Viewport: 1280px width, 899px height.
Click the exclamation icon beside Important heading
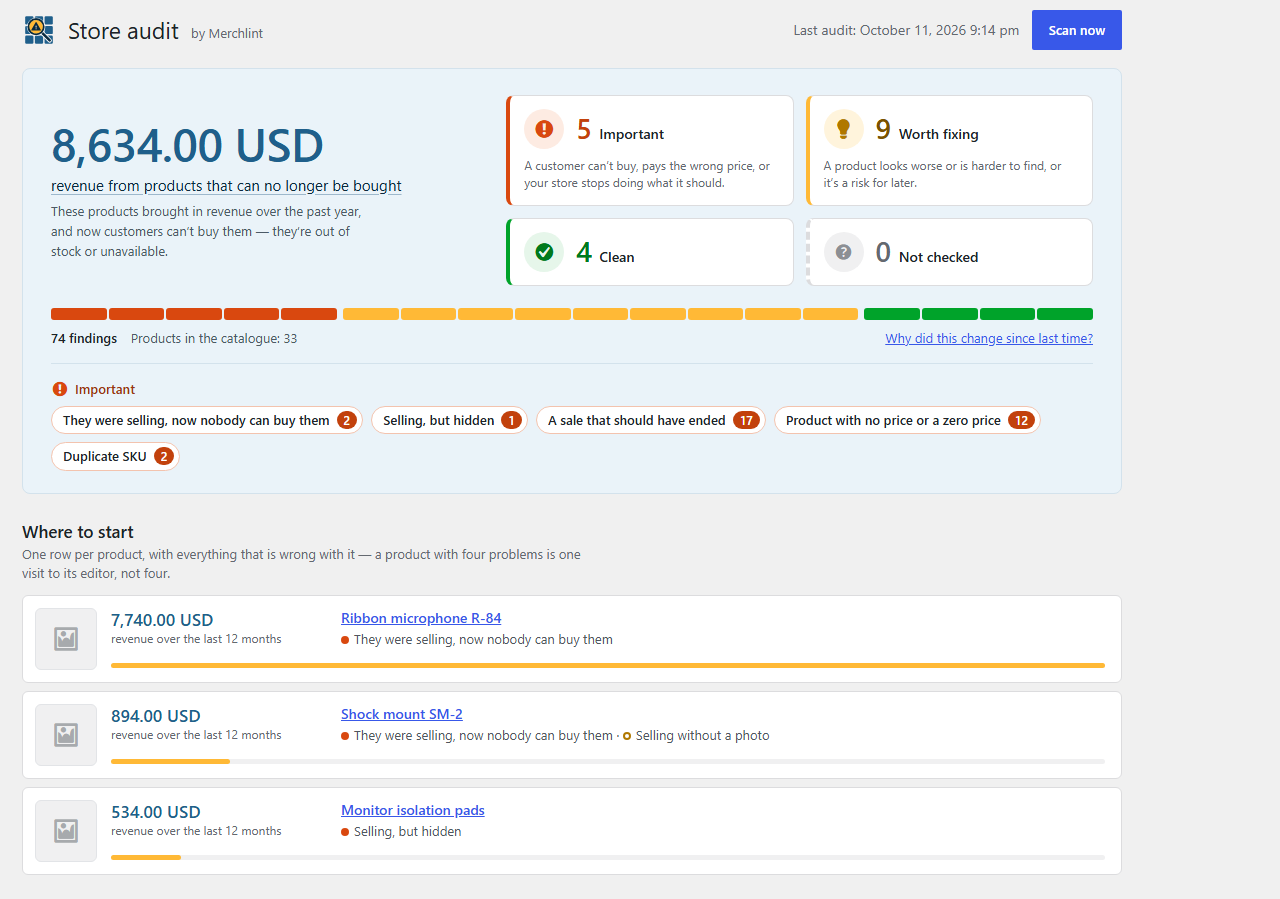tap(60, 389)
